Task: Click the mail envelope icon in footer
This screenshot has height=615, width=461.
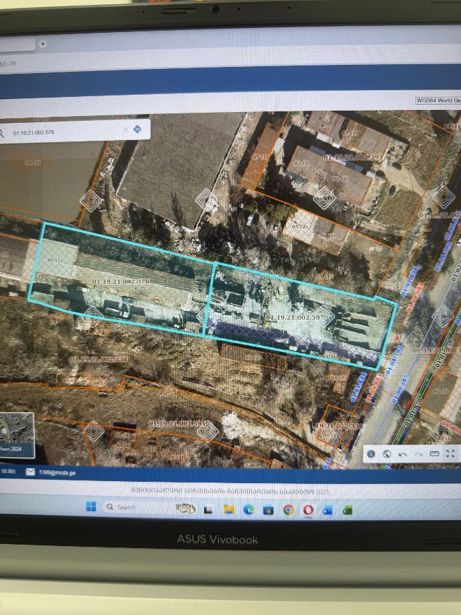Action: (30, 472)
